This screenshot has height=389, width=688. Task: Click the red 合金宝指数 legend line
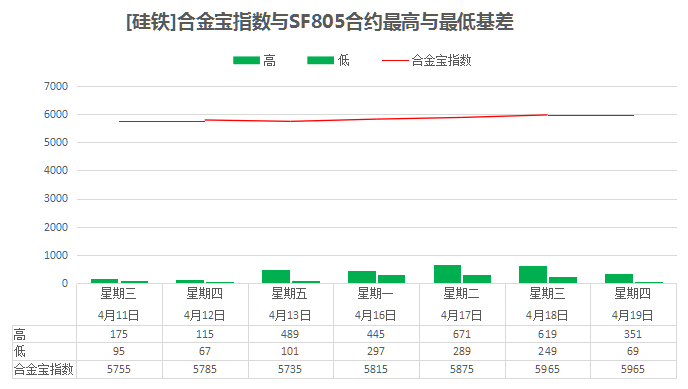pos(395,61)
